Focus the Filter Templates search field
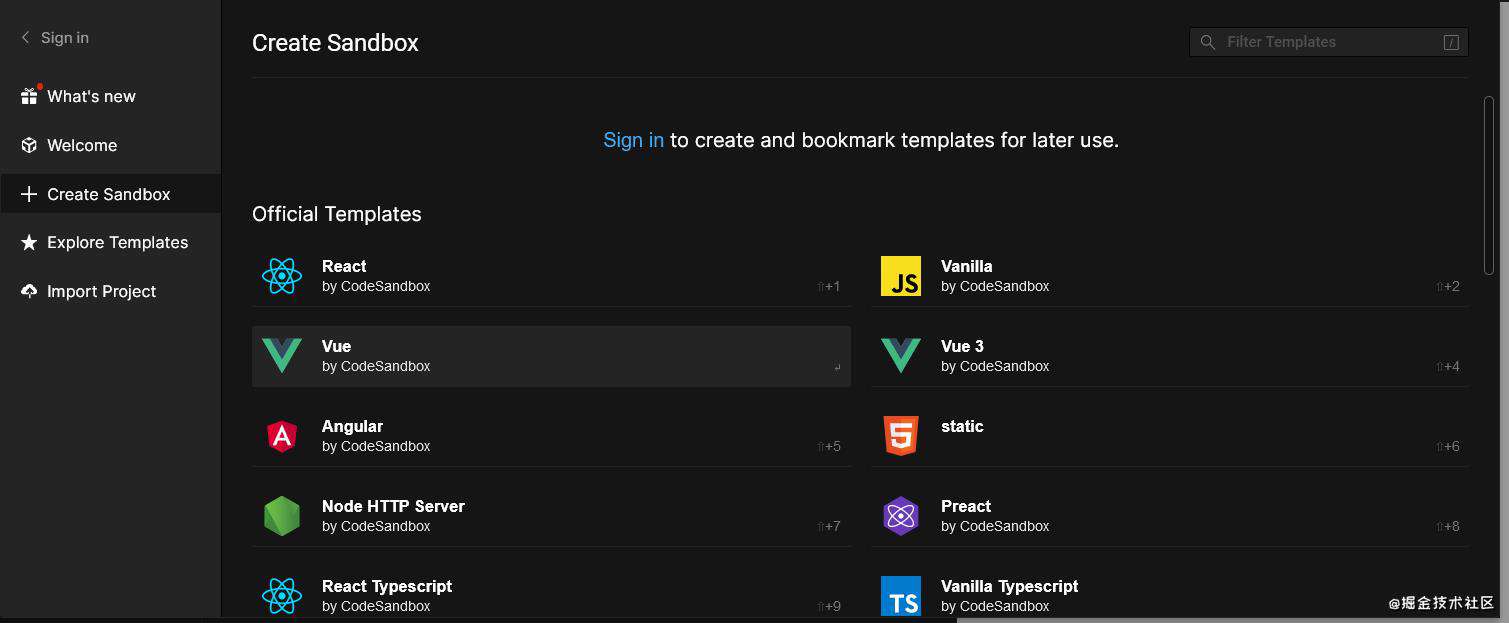 coord(1328,42)
